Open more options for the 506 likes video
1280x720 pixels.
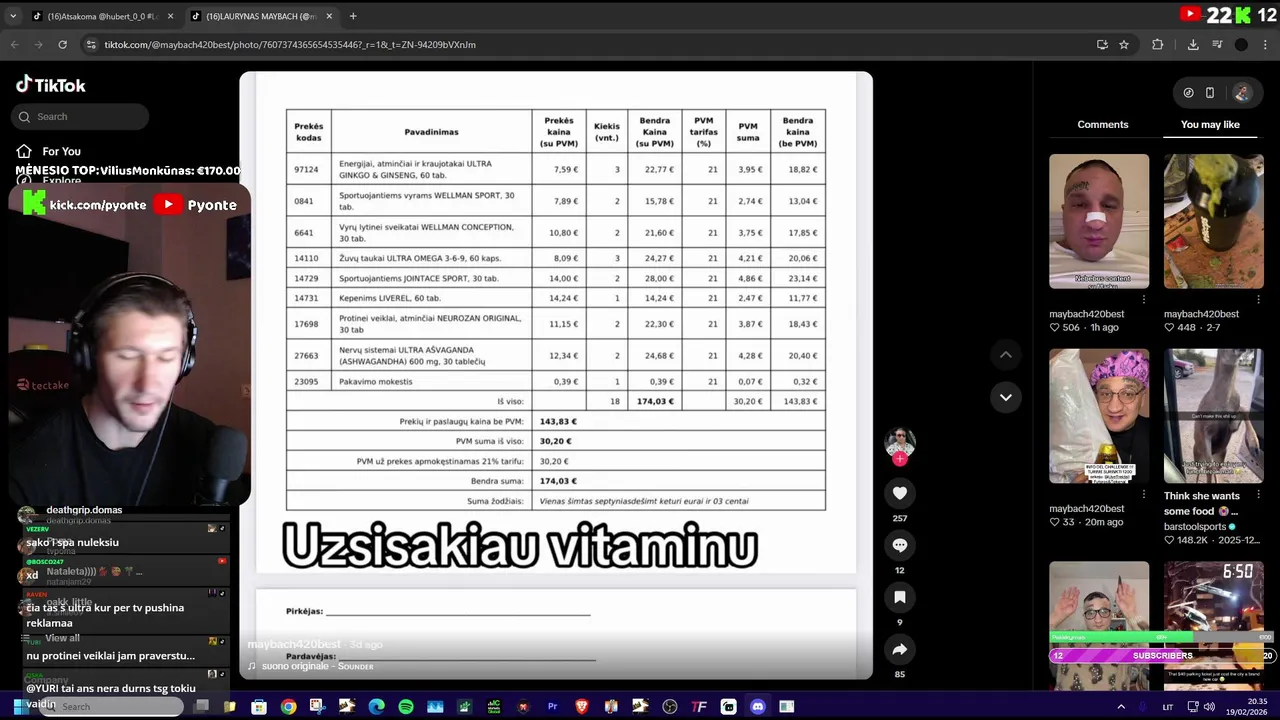(1144, 298)
